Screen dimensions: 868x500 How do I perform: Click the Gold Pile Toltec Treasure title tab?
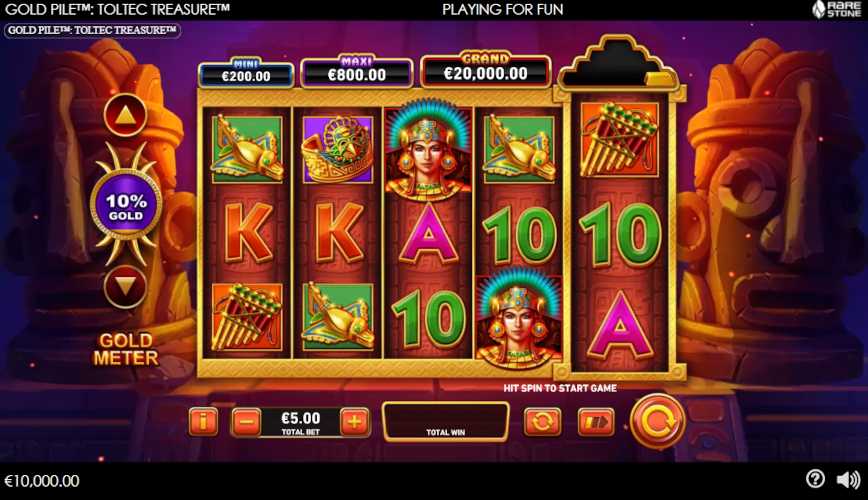tap(92, 30)
